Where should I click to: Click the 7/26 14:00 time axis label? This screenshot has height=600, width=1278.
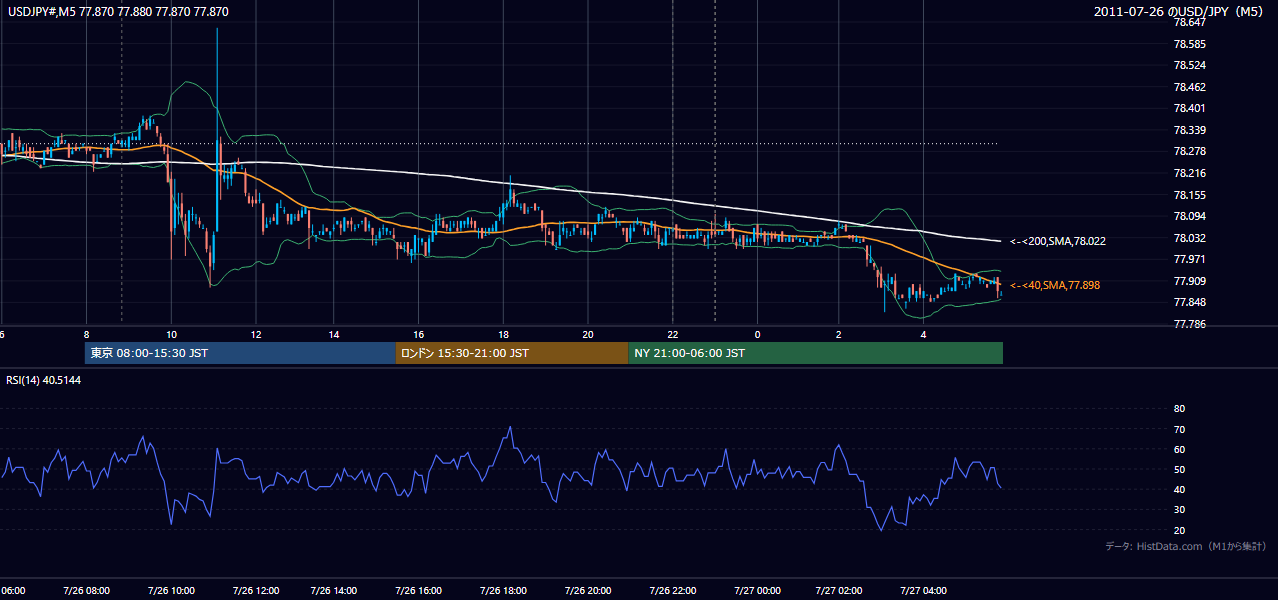(334, 591)
